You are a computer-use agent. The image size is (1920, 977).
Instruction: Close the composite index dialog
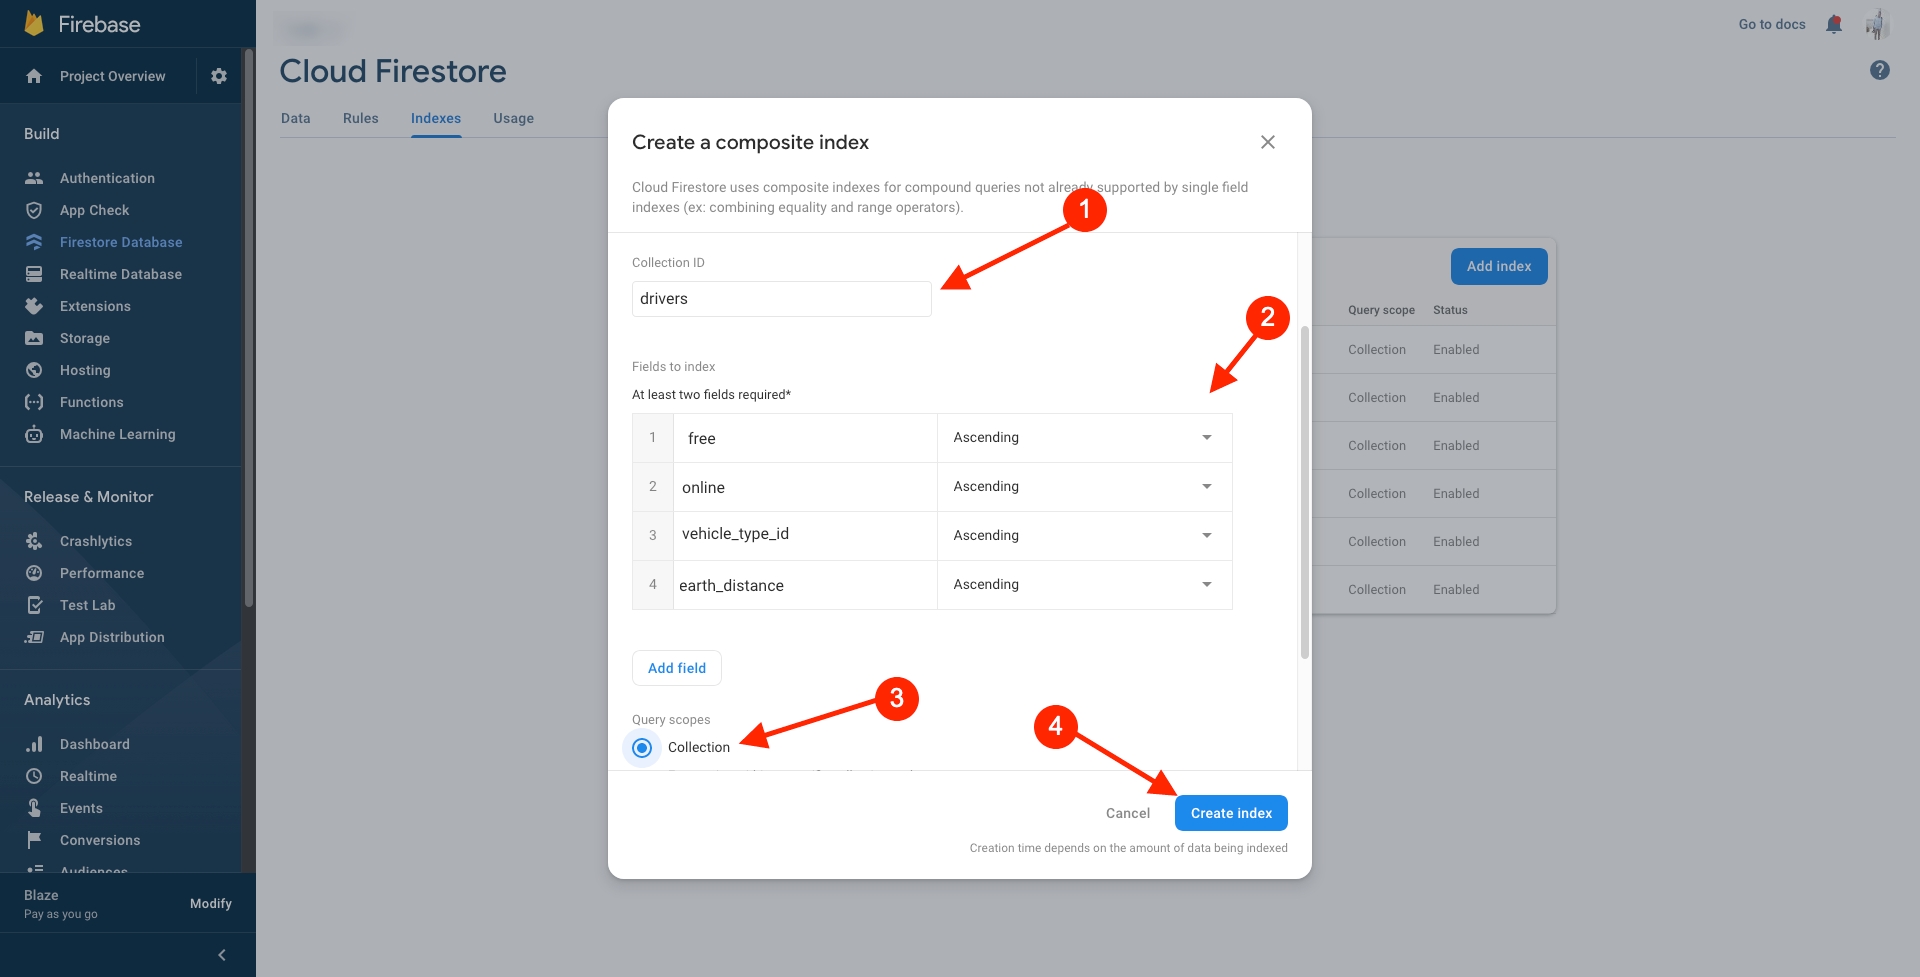[x=1267, y=142]
